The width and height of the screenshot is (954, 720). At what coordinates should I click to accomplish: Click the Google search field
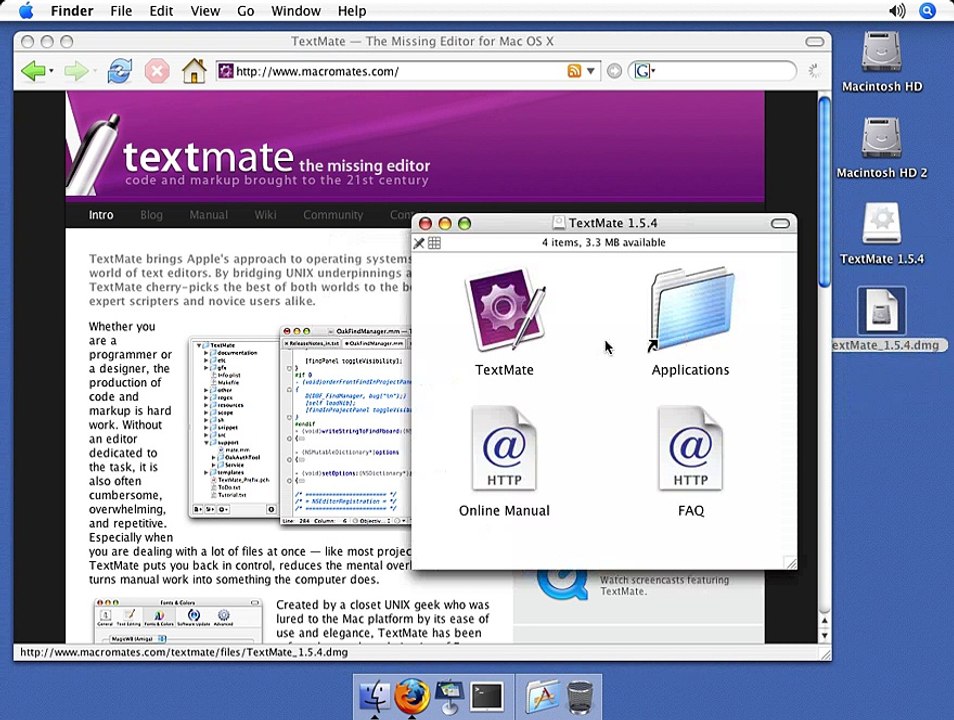724,71
